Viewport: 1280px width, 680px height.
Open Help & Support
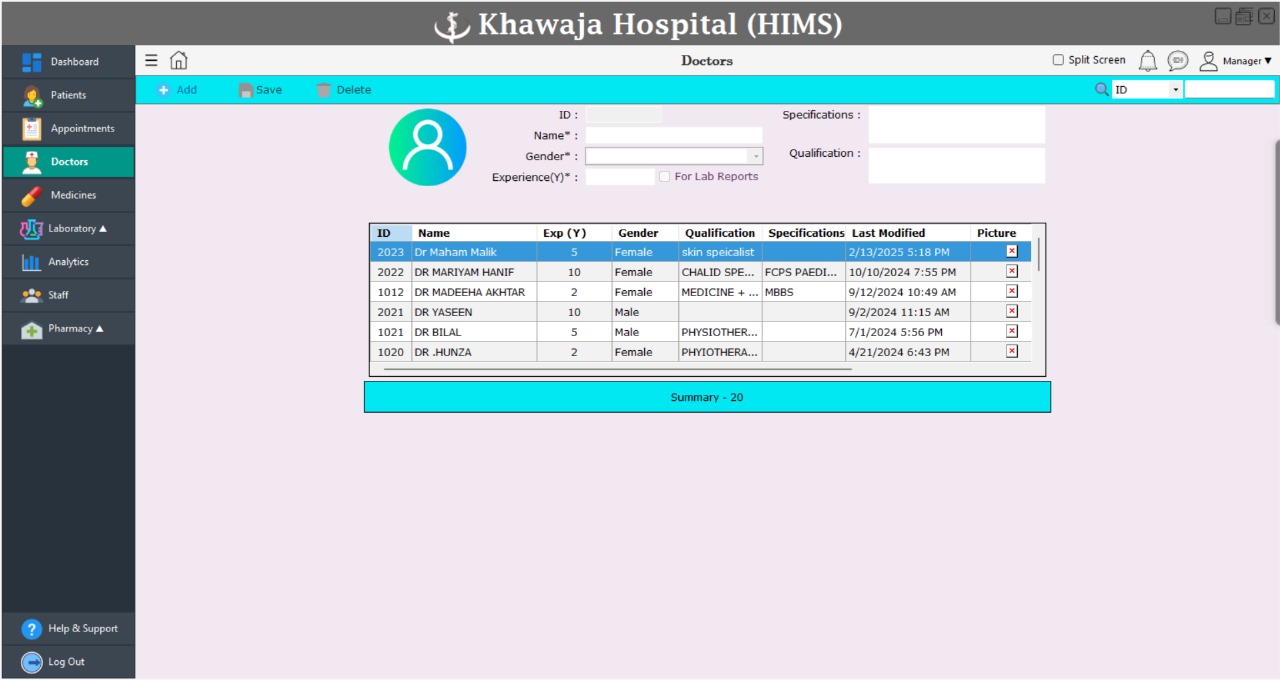tap(68, 629)
